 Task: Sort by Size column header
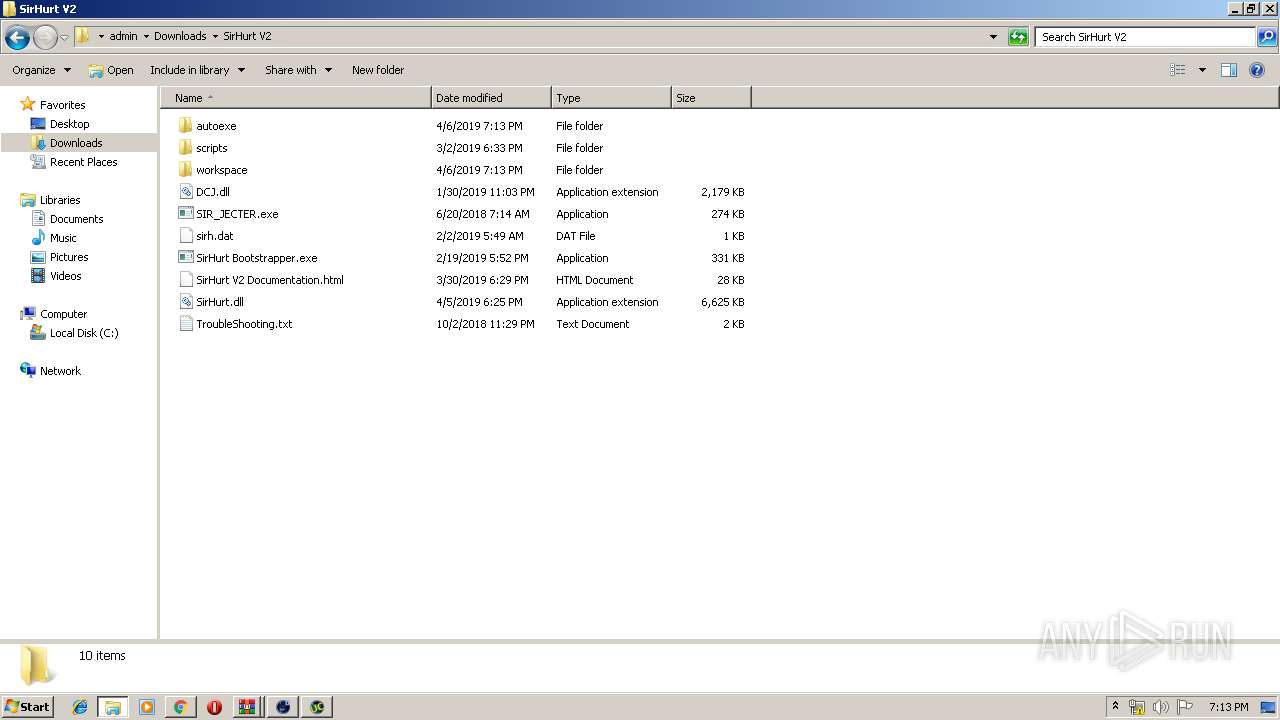[x=711, y=98]
